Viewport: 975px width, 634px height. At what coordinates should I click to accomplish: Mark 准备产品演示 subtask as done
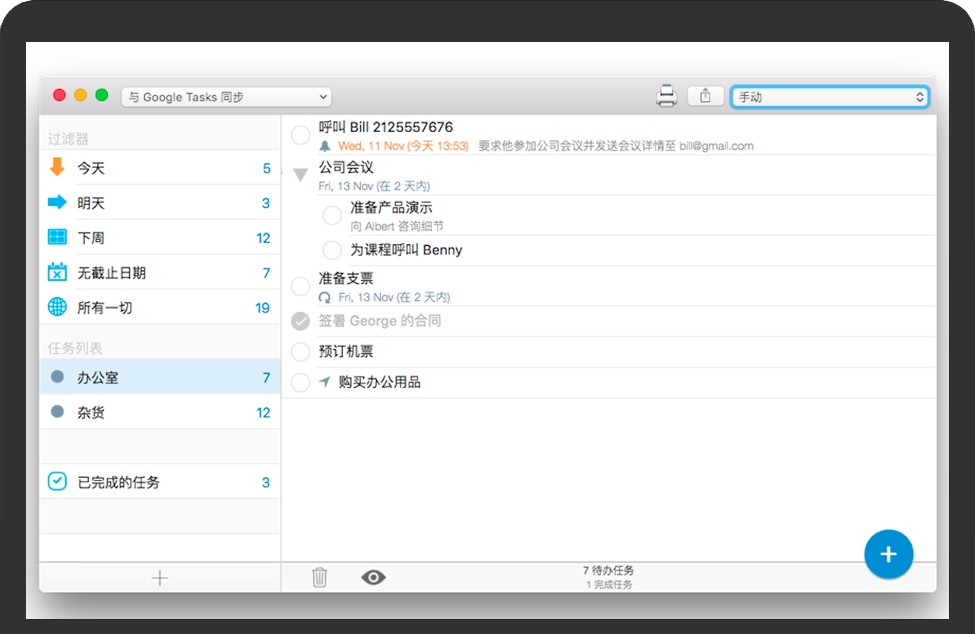(x=332, y=215)
